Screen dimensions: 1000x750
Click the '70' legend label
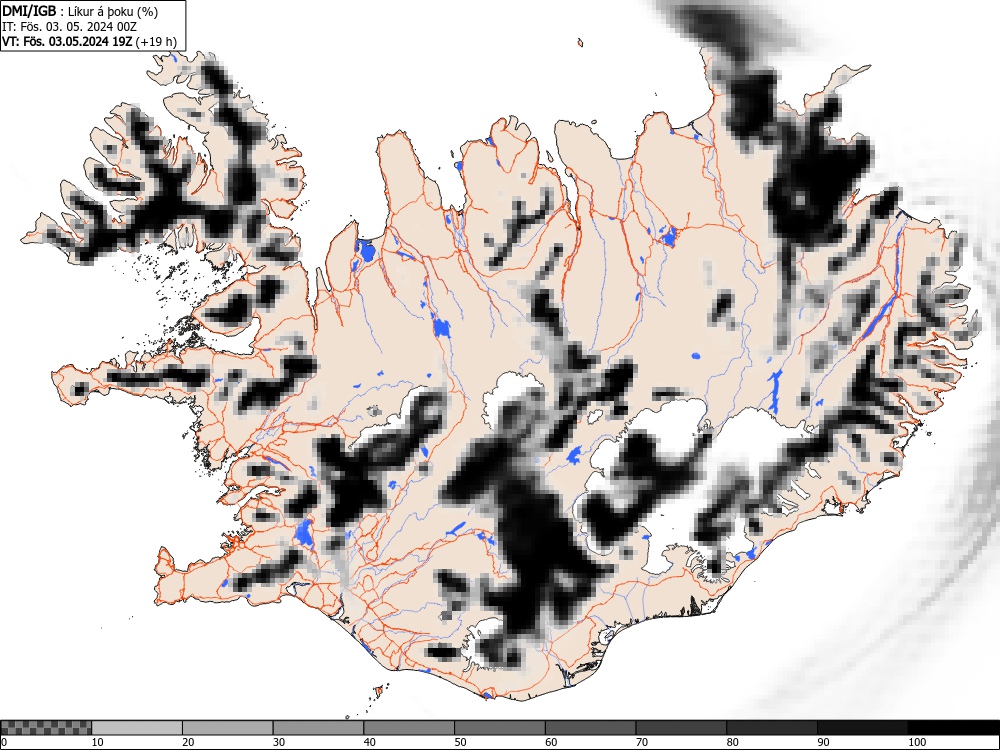[641, 742]
